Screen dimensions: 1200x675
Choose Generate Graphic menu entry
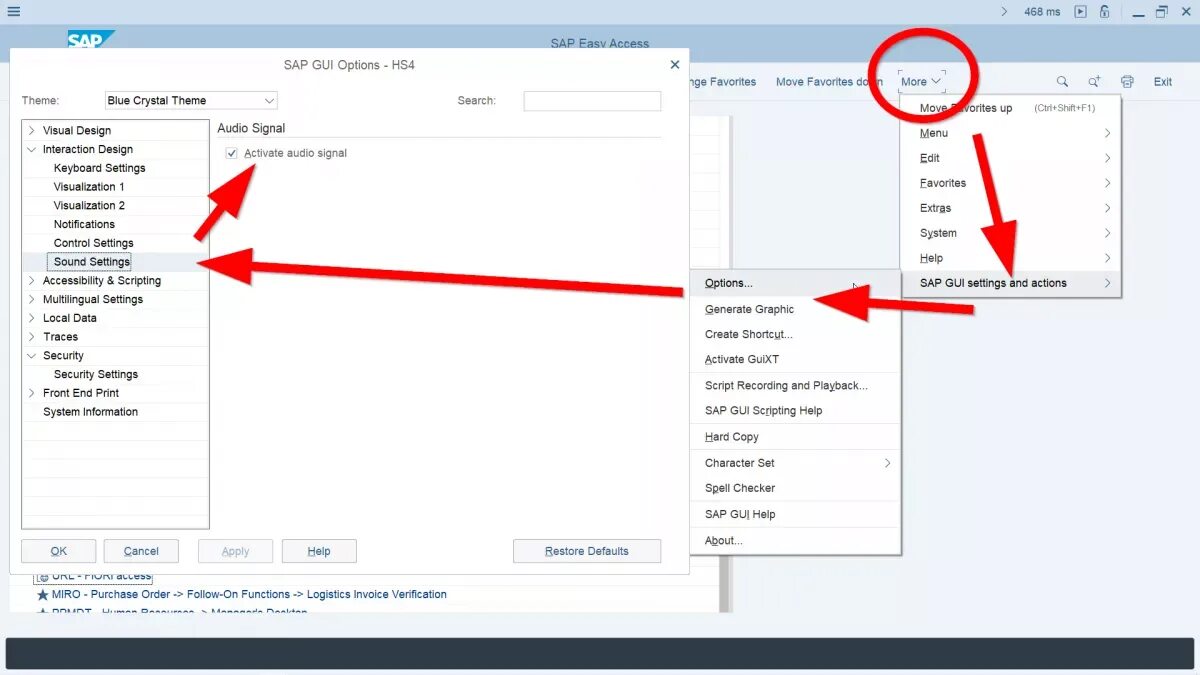click(796, 309)
